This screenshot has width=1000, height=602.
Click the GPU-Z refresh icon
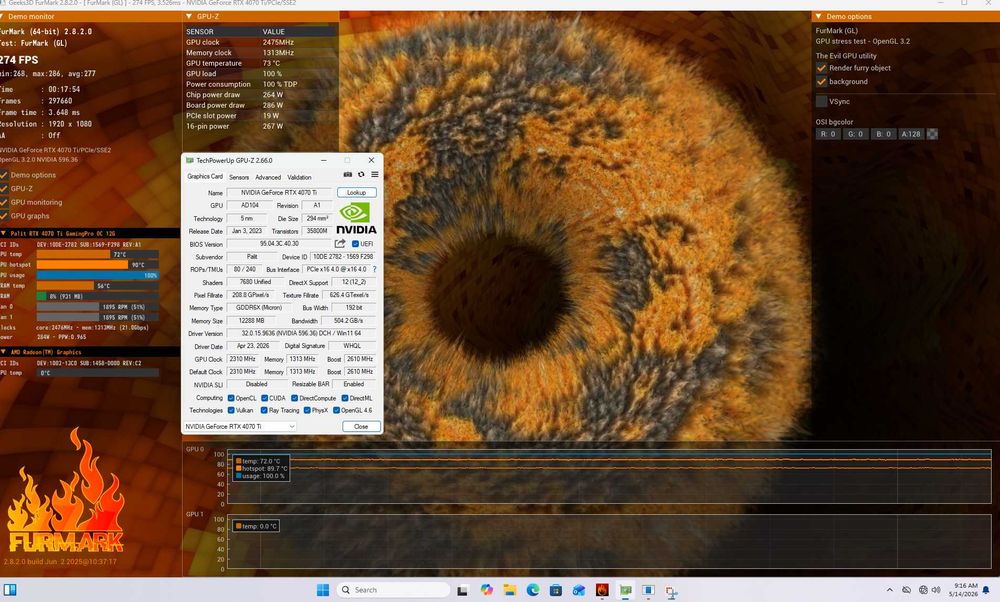[361, 175]
